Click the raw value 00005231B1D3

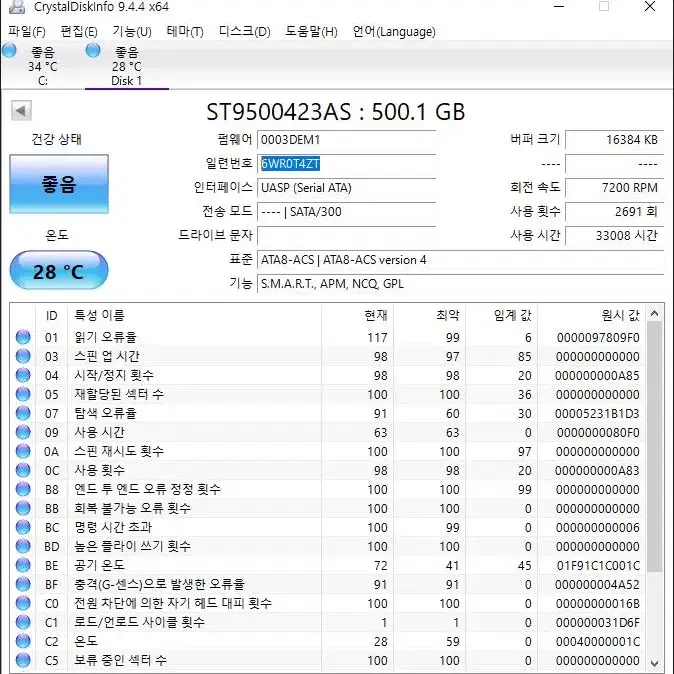(x=597, y=414)
